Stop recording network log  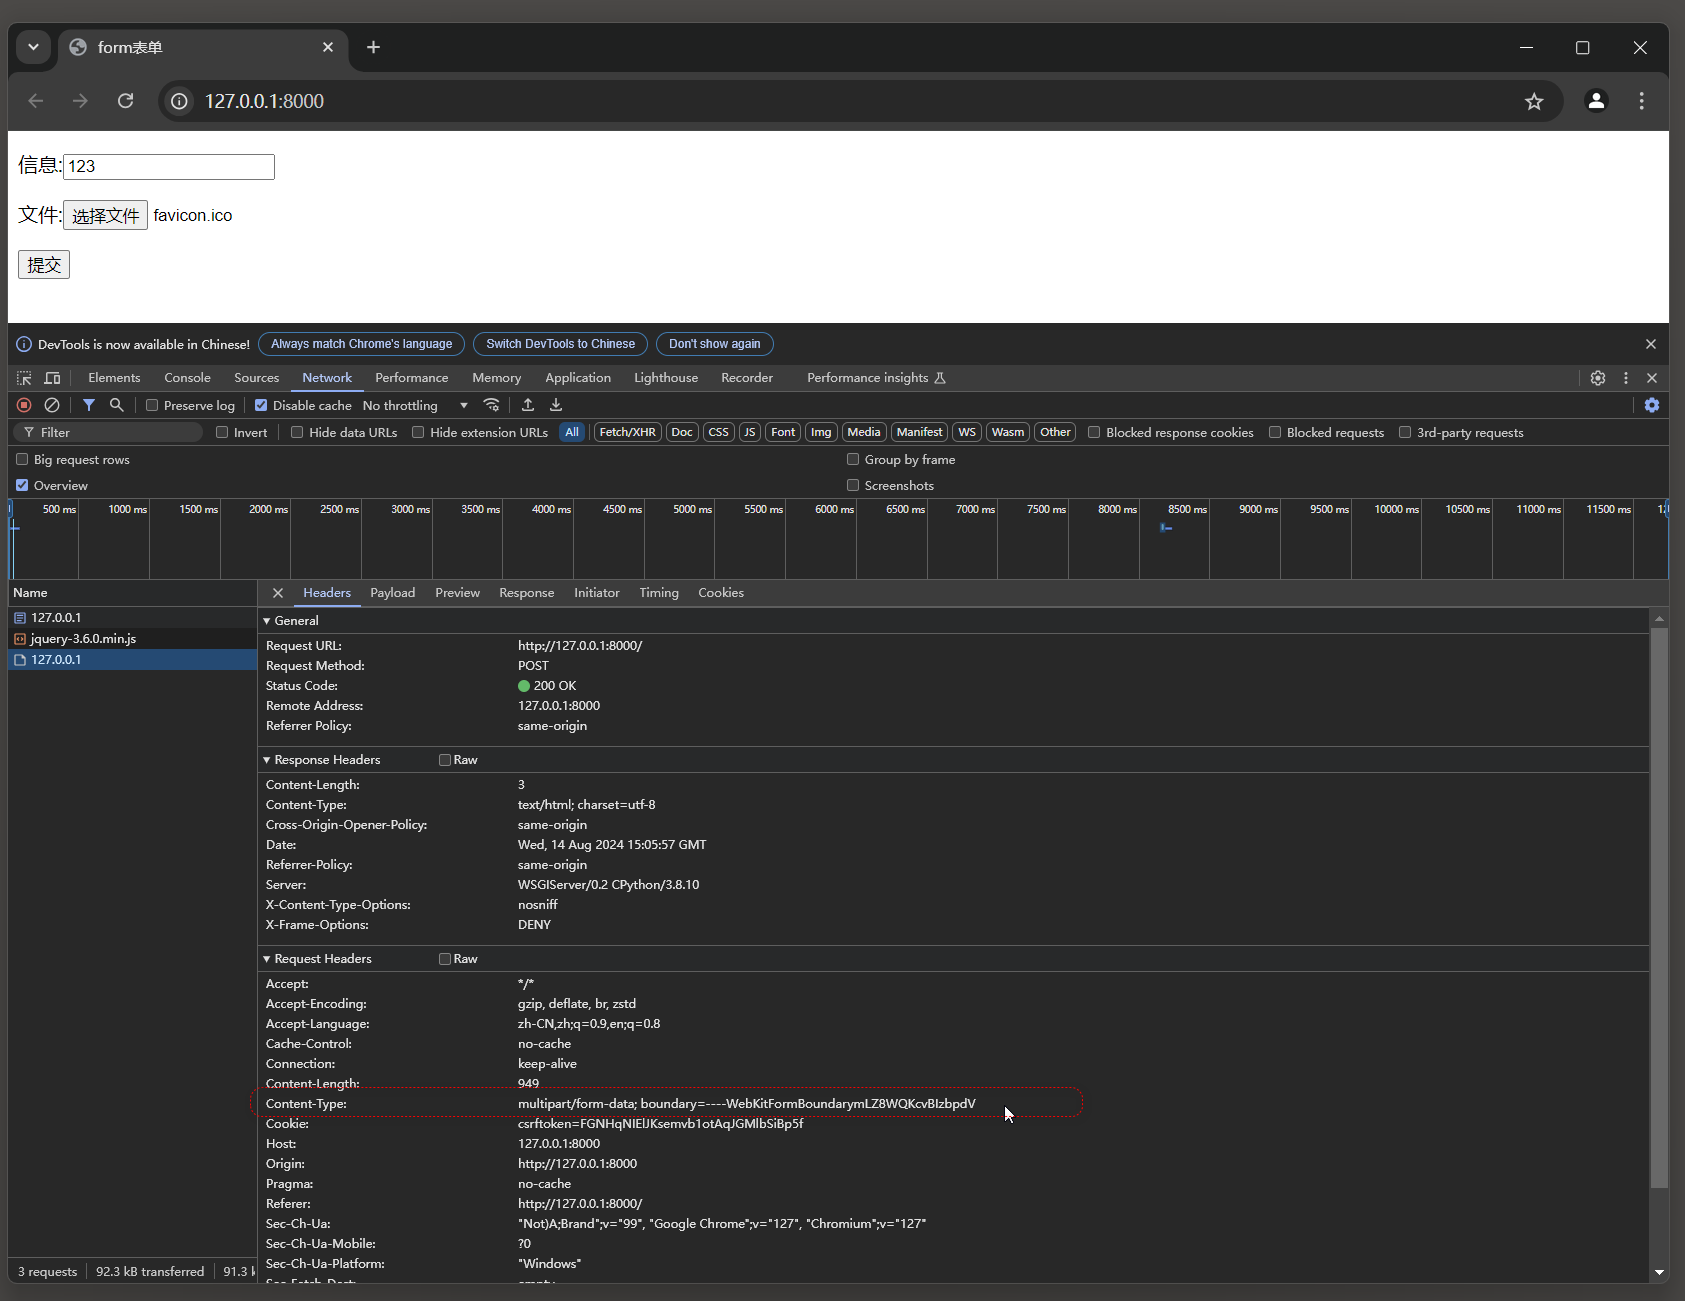(24, 405)
